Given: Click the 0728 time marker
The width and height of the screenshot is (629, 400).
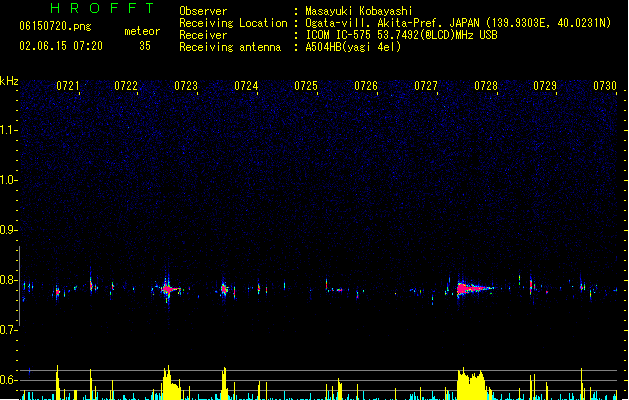Looking at the screenshot, I should tap(486, 86).
